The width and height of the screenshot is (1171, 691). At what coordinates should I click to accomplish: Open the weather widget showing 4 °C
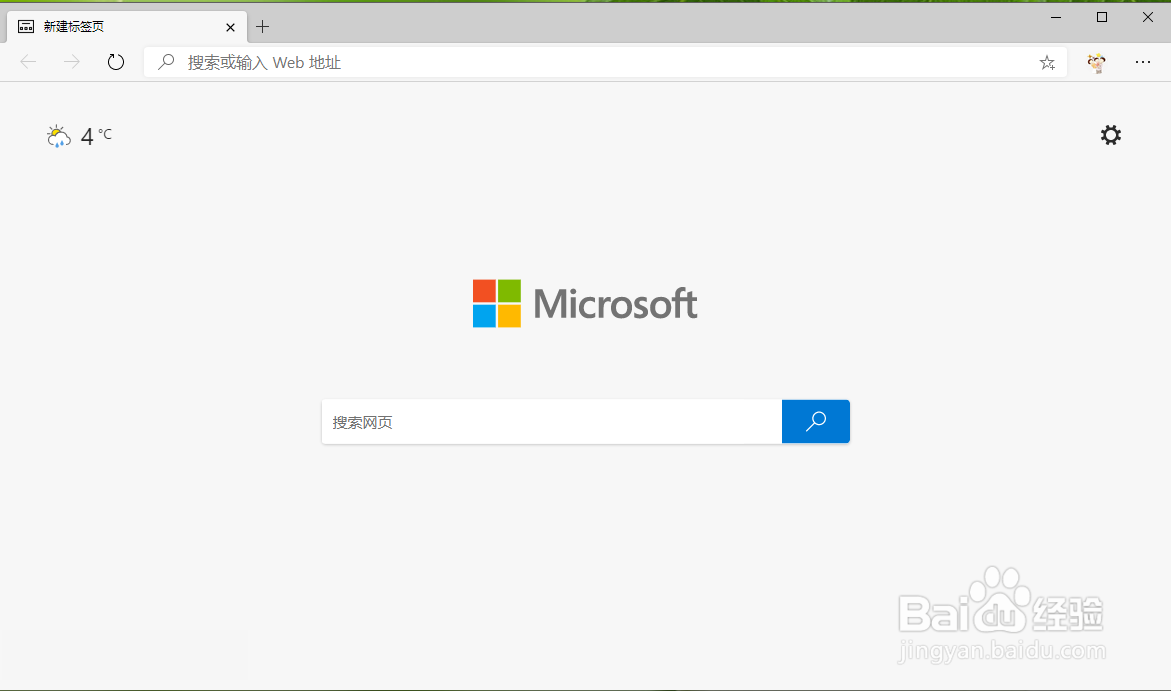click(x=79, y=136)
